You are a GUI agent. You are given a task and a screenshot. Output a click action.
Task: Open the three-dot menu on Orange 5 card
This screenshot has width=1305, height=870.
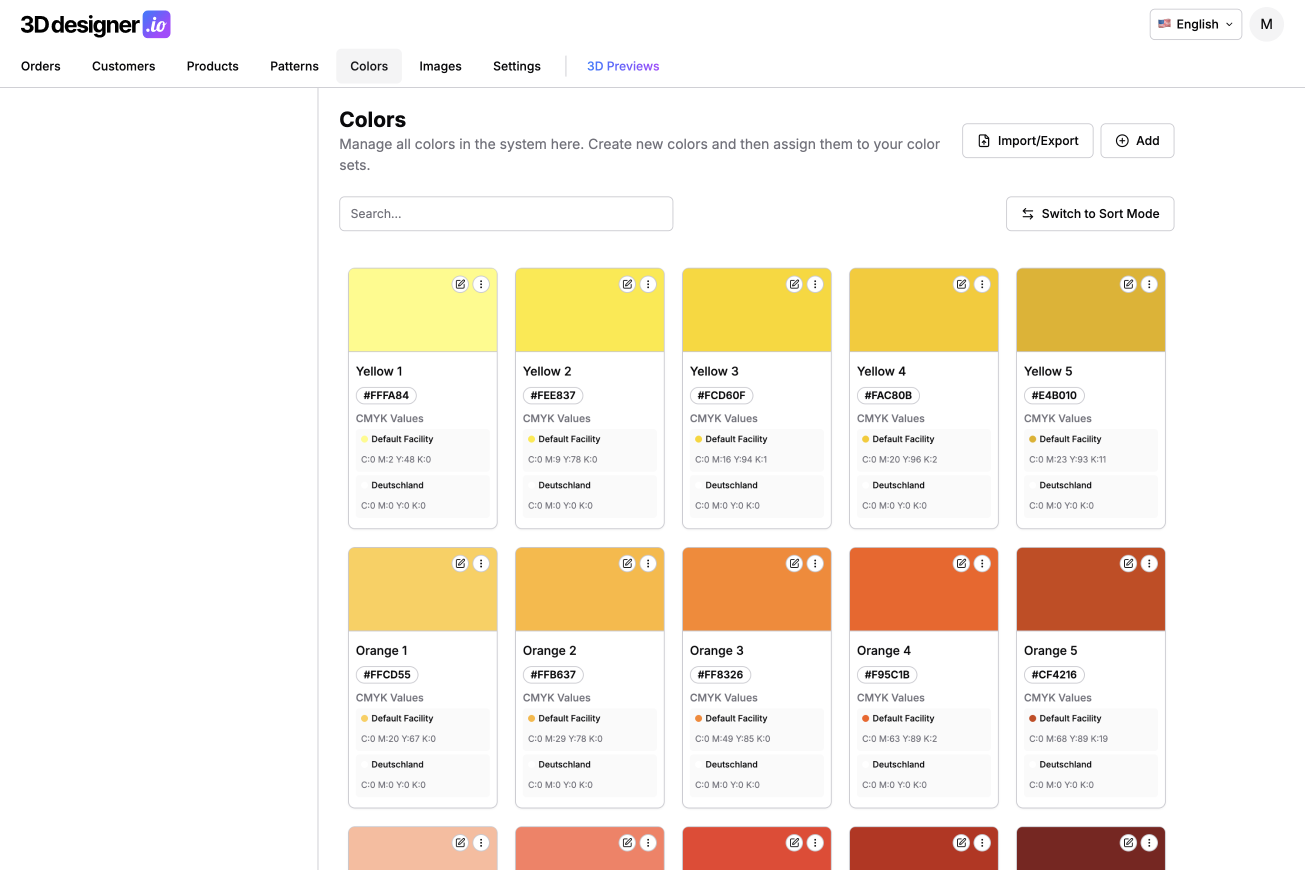pos(1149,563)
